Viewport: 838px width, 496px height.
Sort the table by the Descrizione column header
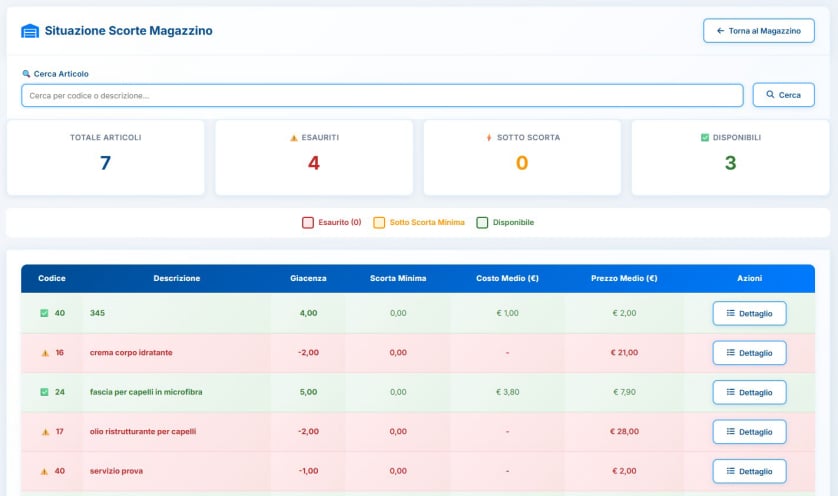point(176,278)
